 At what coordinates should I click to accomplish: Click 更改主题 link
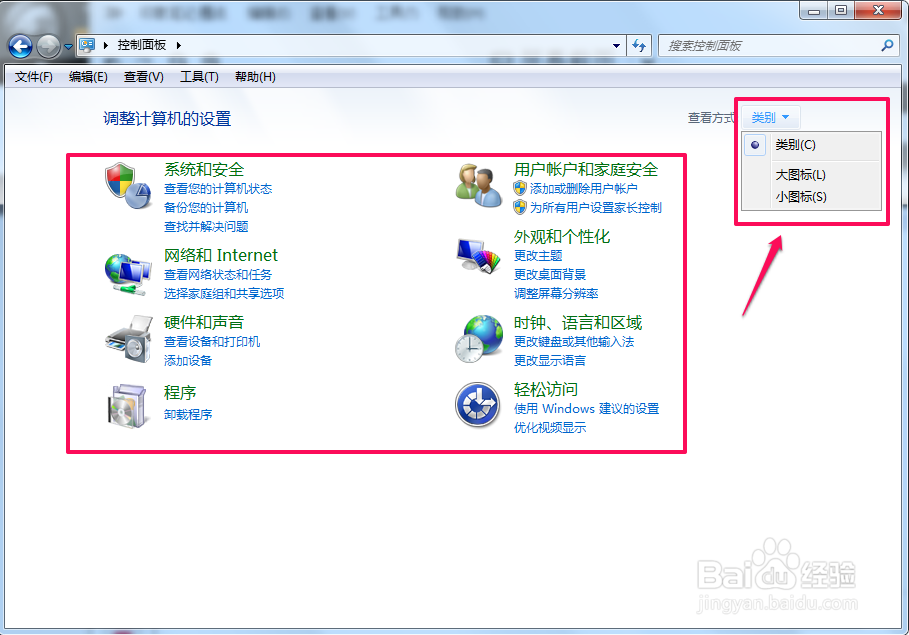tap(538, 256)
